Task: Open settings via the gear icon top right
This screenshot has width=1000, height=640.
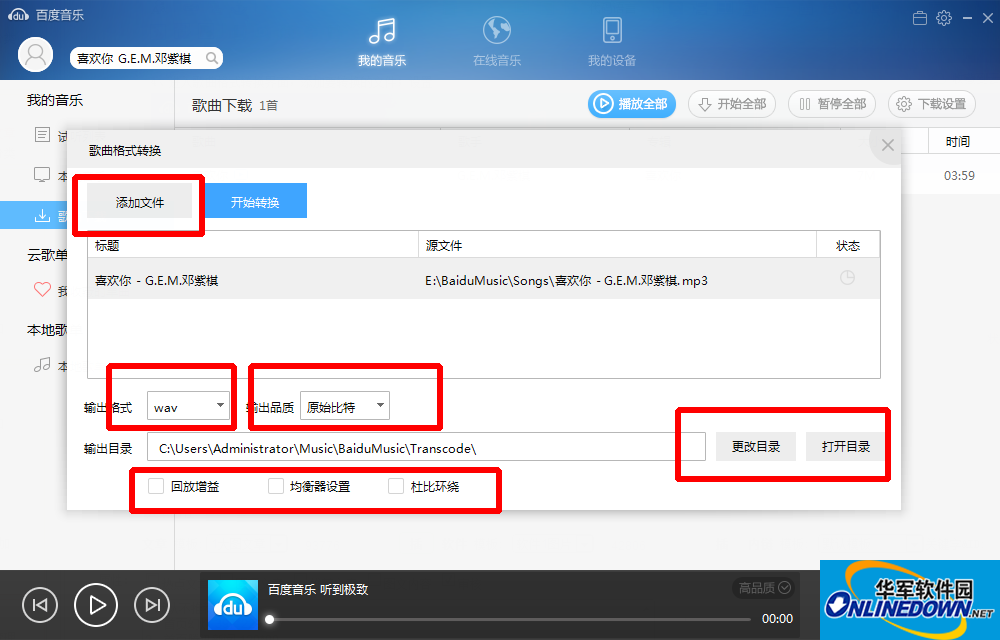Action: (x=941, y=17)
